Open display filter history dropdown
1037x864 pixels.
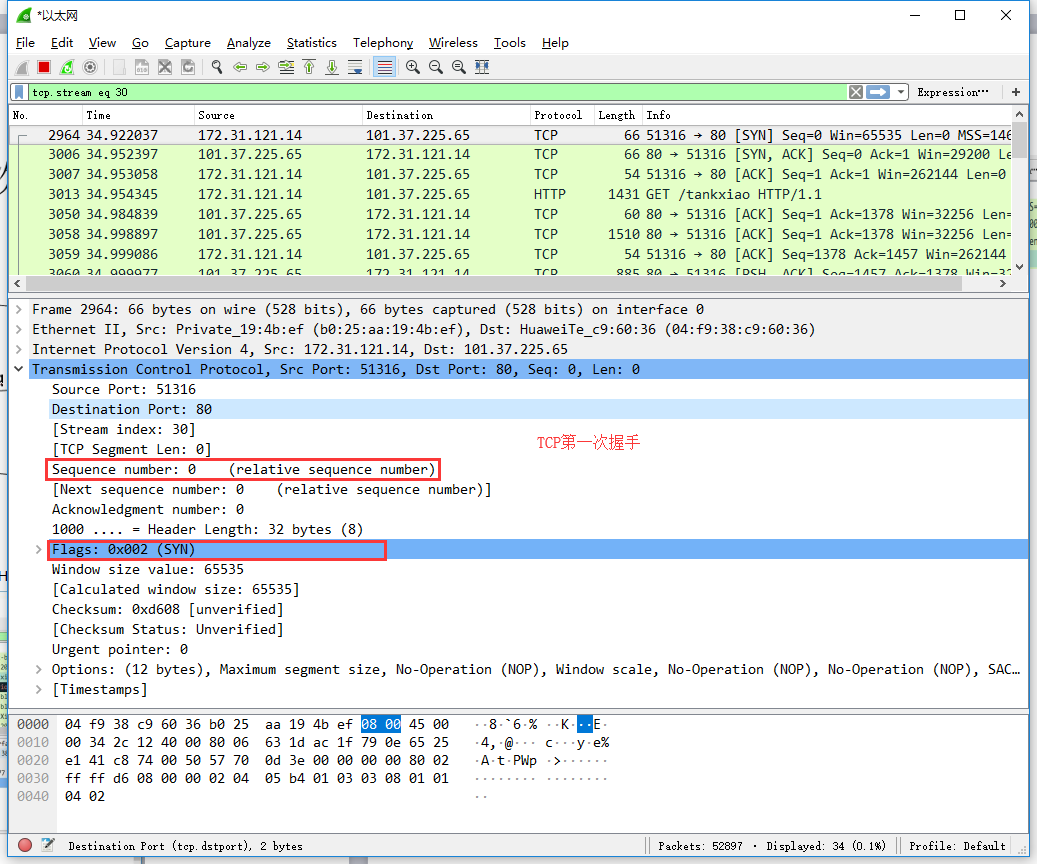[901, 92]
